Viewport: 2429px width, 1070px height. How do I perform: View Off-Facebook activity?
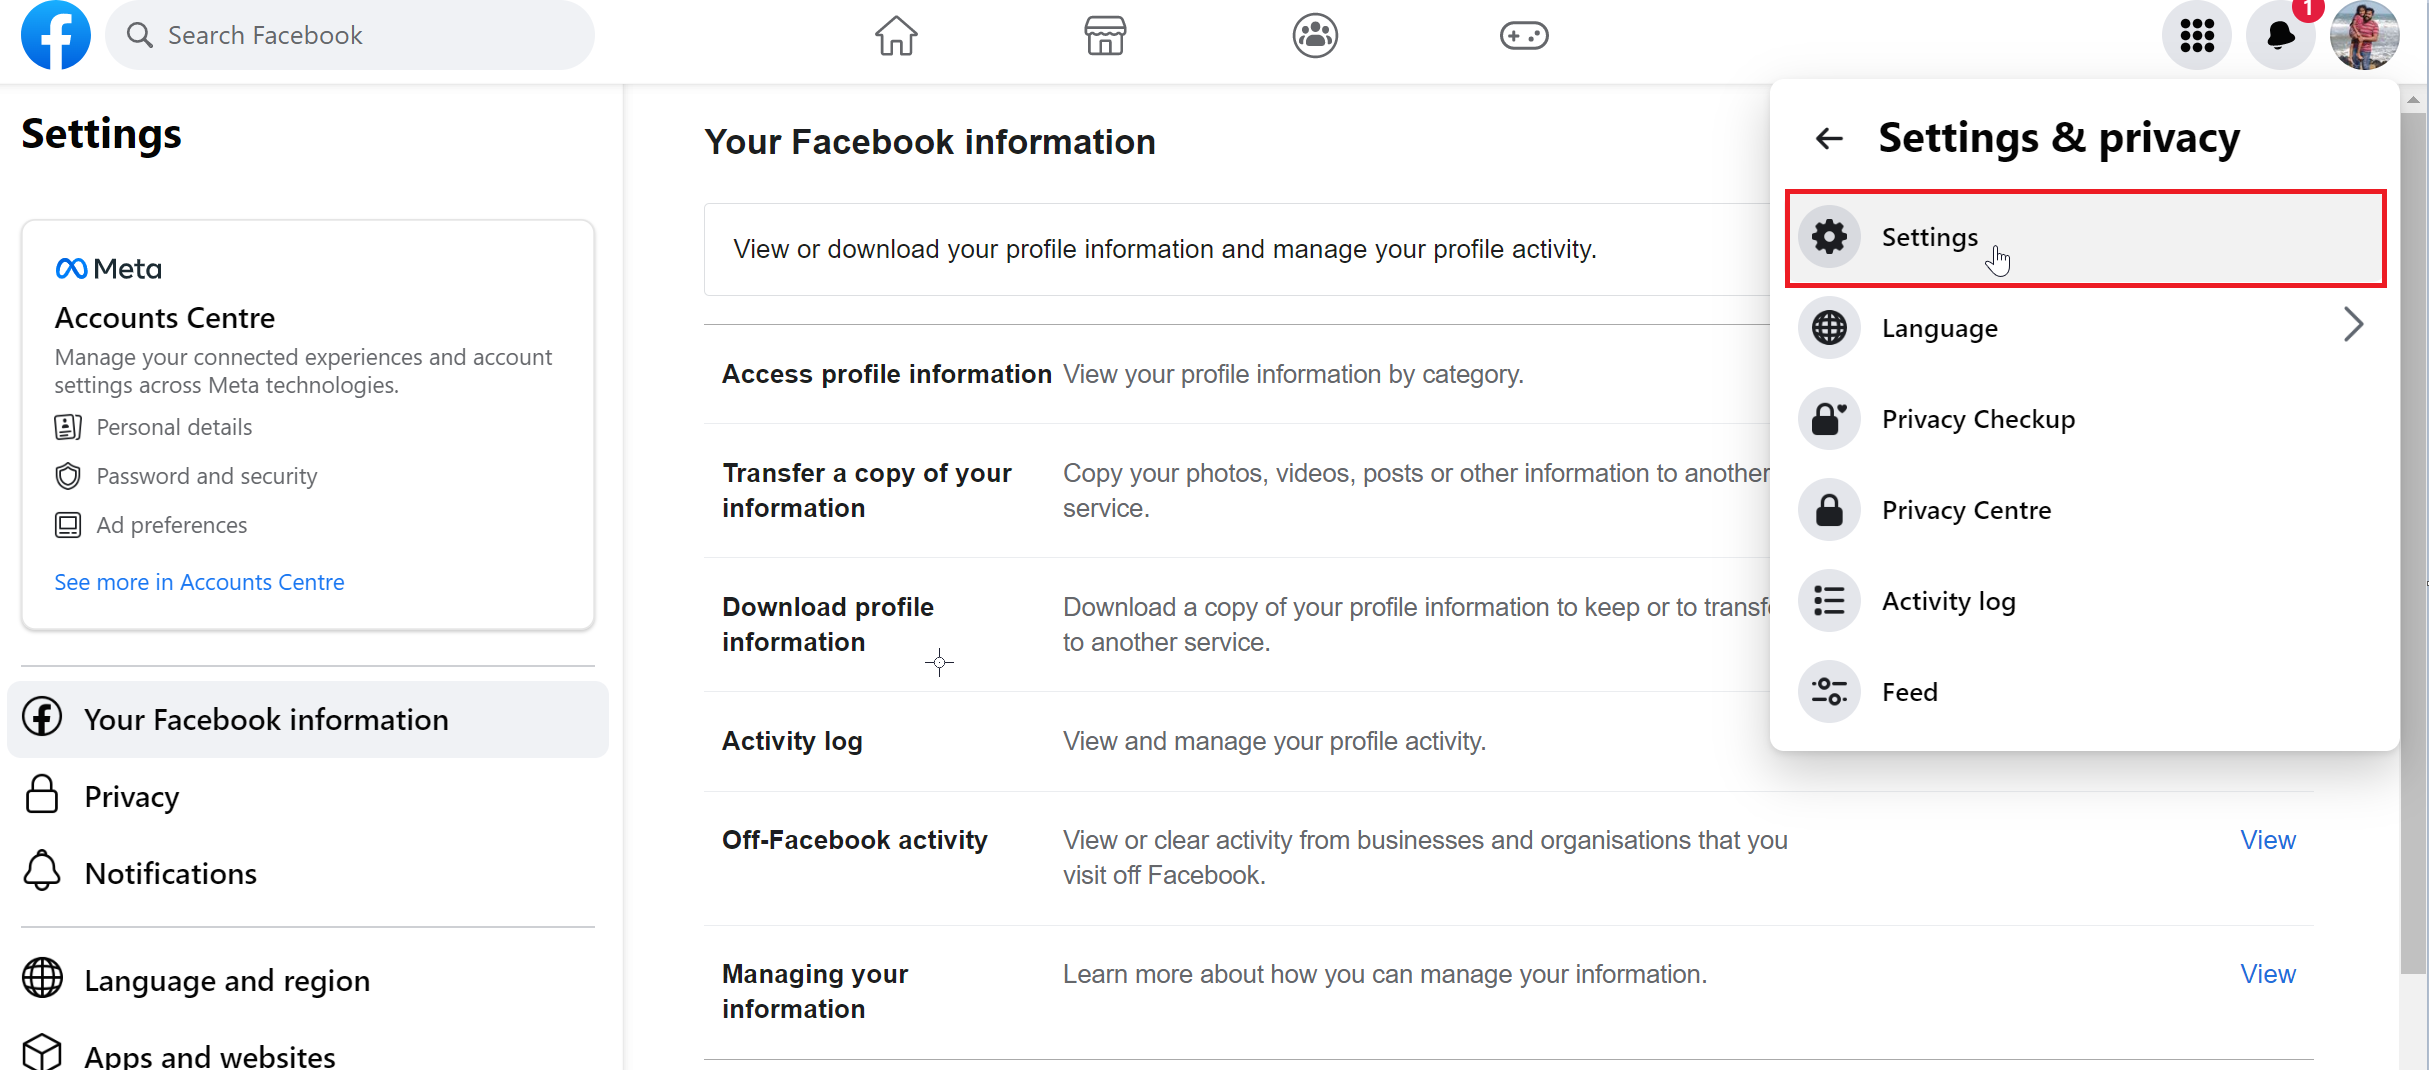click(x=2267, y=840)
